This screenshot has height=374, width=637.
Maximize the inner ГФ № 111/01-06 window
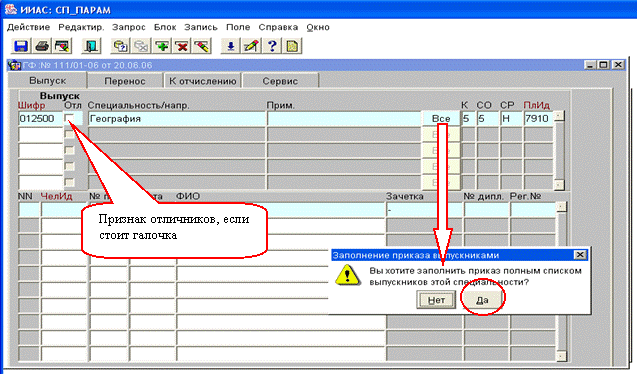click(x=604, y=65)
